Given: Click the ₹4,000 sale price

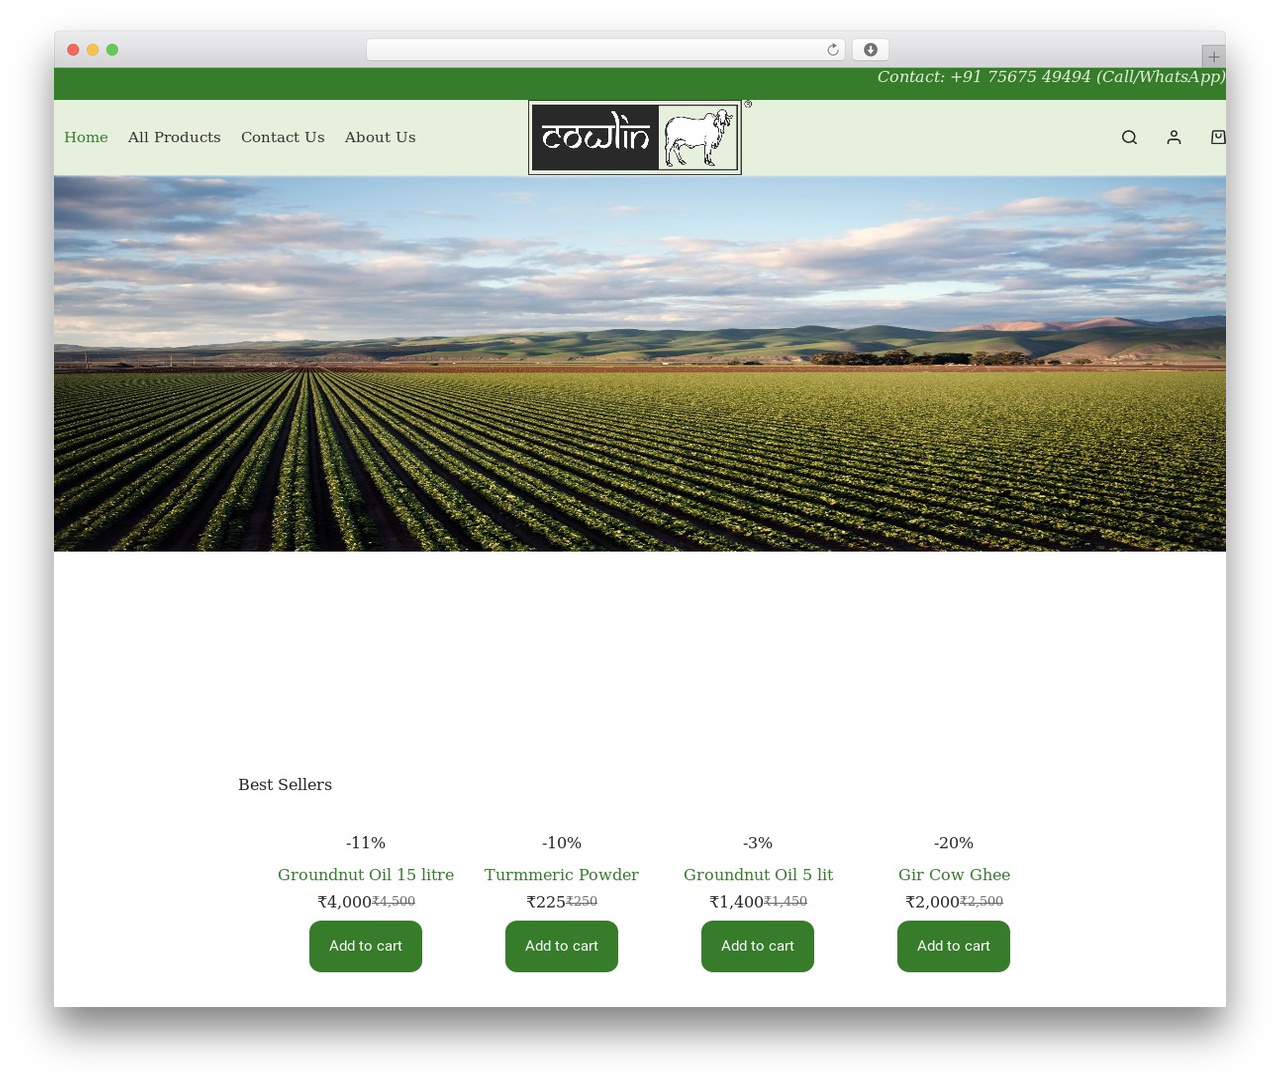Looking at the screenshot, I should (x=344, y=902).
